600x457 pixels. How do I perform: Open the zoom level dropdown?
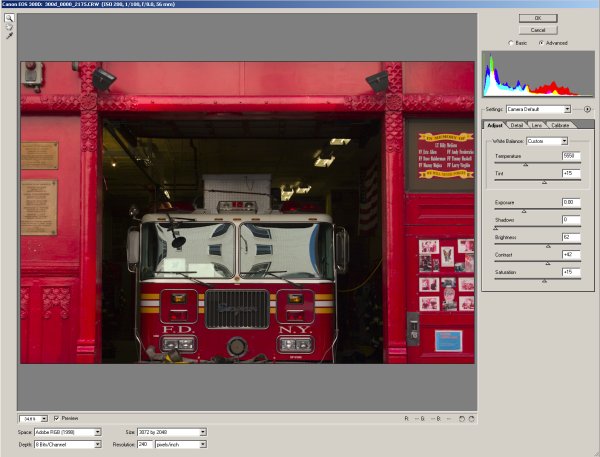coord(33,419)
